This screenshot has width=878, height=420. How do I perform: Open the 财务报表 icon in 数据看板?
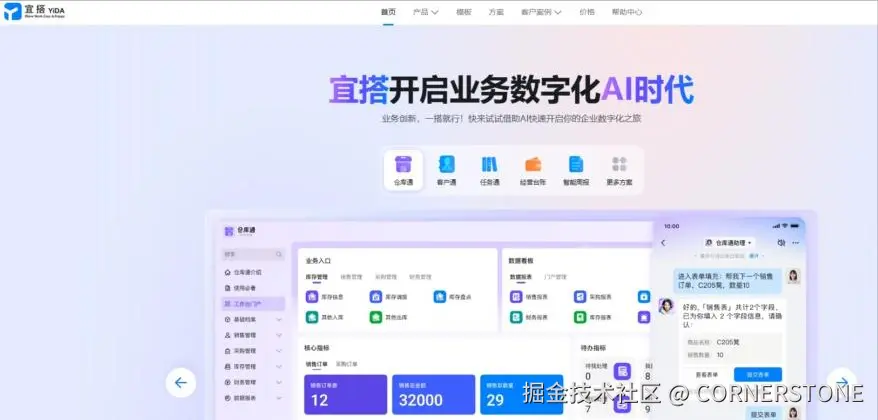pos(516,317)
